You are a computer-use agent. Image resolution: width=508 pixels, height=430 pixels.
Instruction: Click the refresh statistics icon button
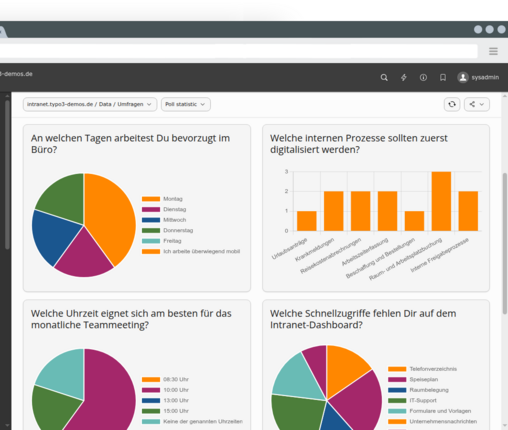tap(452, 104)
